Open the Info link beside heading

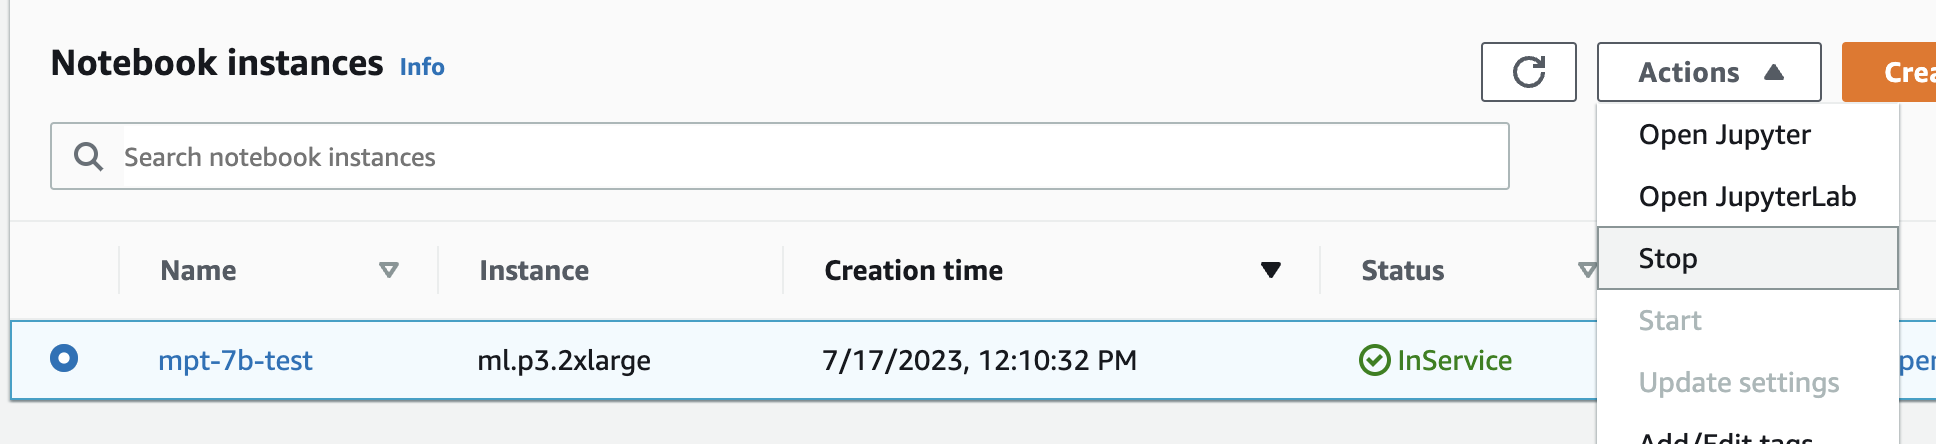[422, 67]
